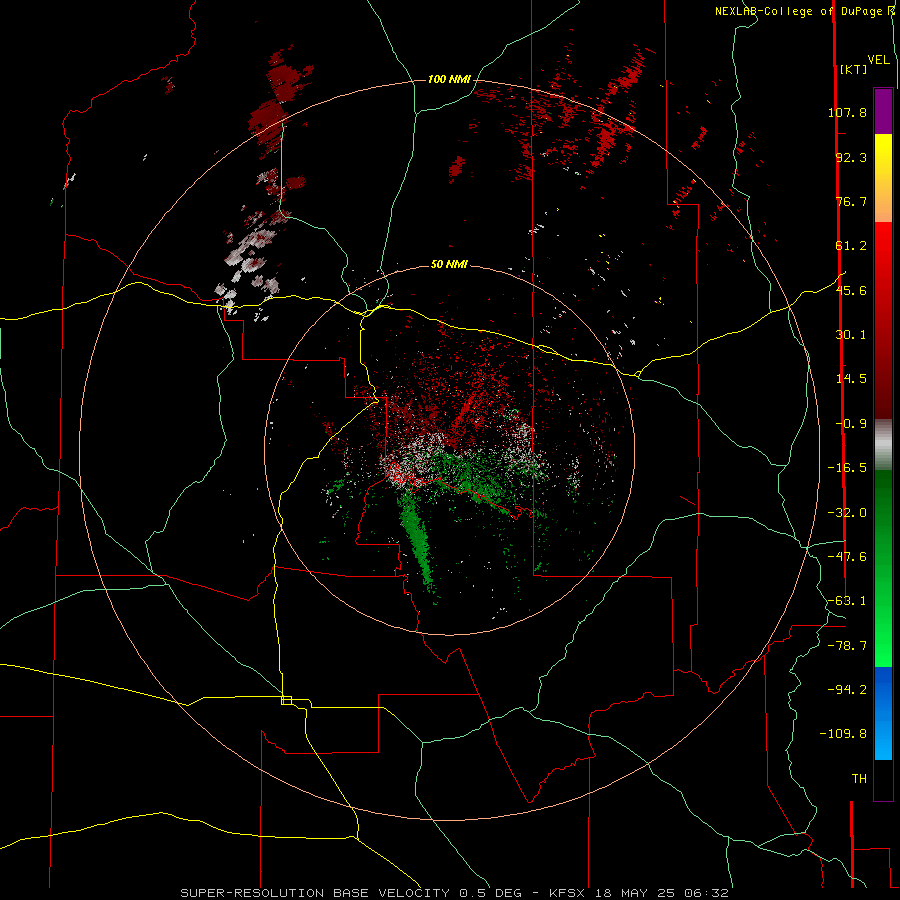Click the Super-Resolution Base Velocity caption
This screenshot has width=900, height=900.
coord(454,893)
